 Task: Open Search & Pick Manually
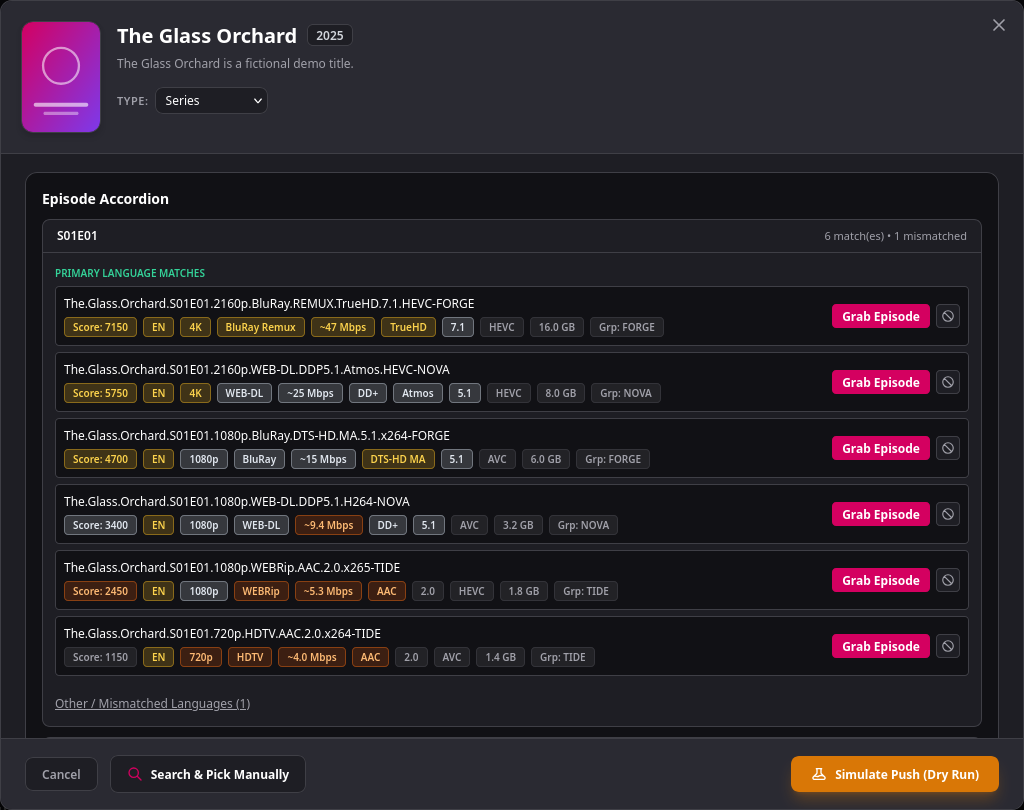pyautogui.click(x=208, y=774)
